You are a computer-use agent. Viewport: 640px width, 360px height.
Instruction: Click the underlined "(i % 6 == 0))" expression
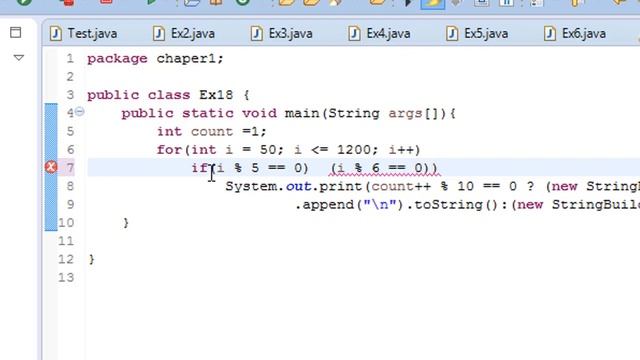384,168
